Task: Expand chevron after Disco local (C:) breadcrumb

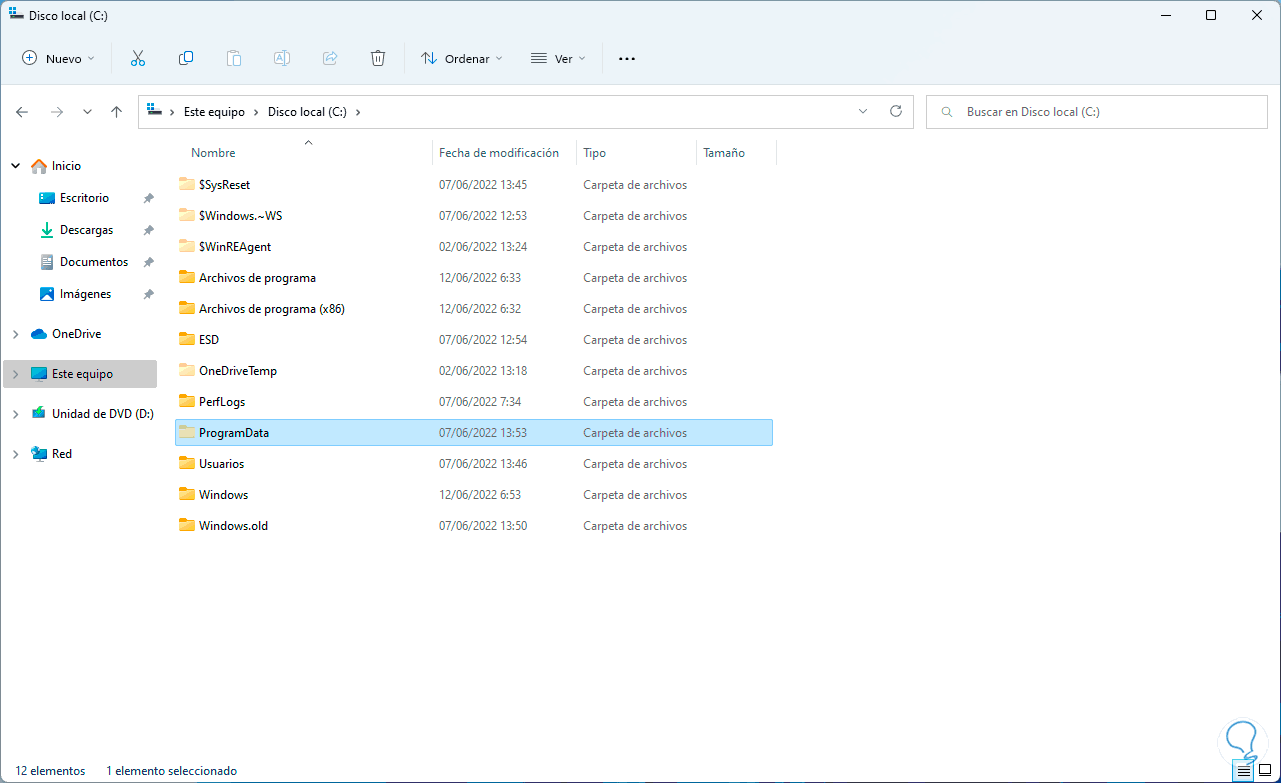Action: click(x=358, y=112)
